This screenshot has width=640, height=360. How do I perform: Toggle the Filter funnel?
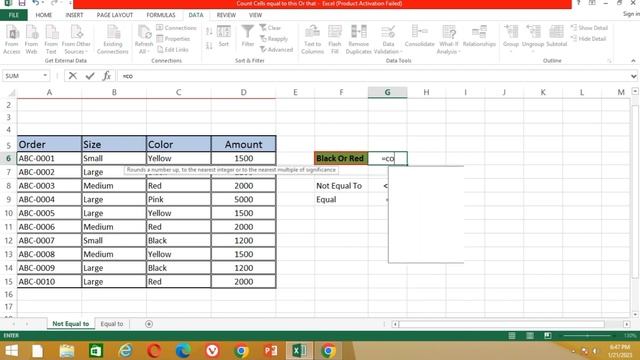pos(247,36)
